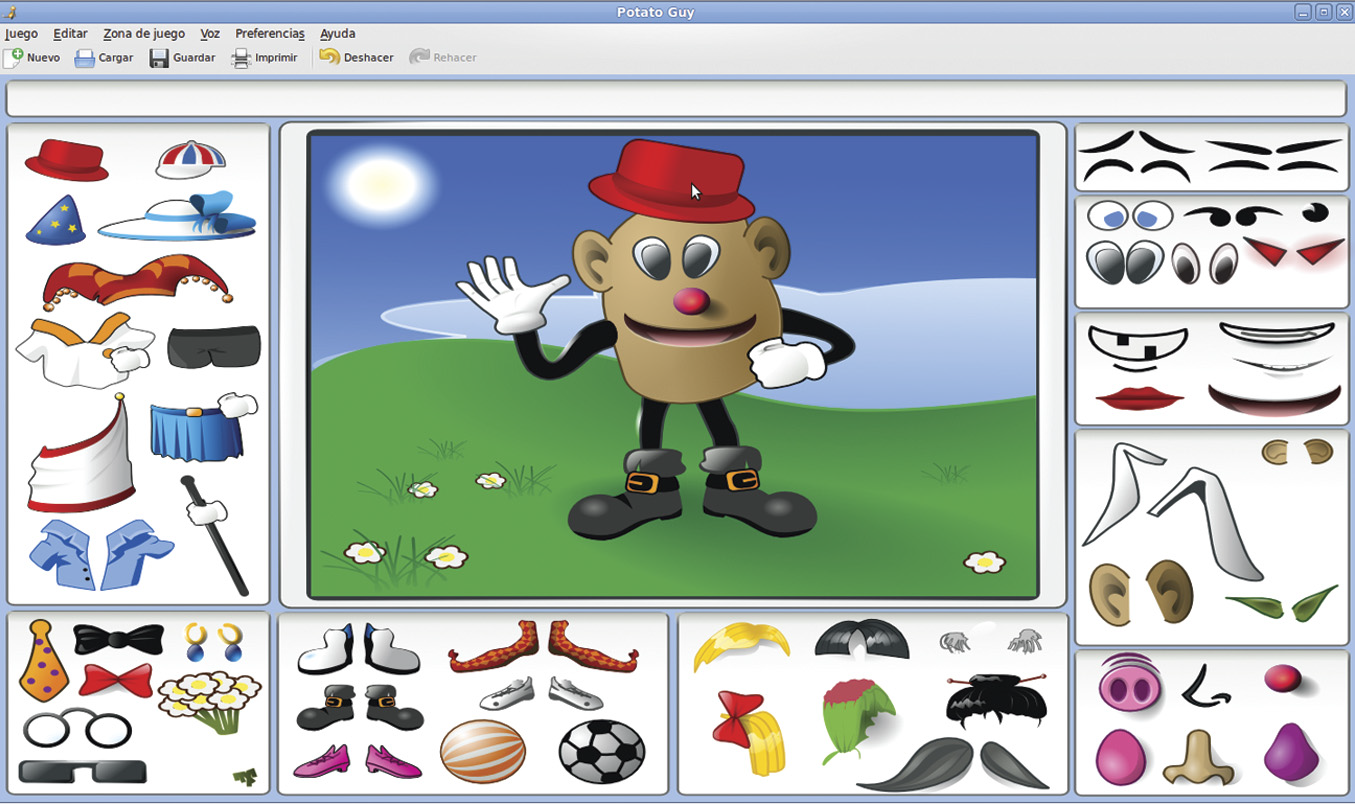Screen dimensions: 1355x804
Task: Open the Zona de juego menu
Action: pos(144,34)
